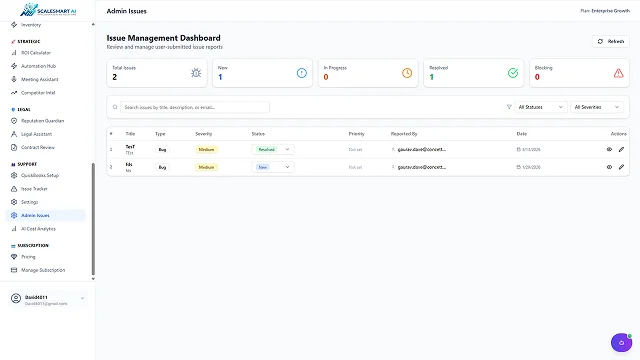Click the Status column header
The height and width of the screenshot is (360, 640).
258,134
